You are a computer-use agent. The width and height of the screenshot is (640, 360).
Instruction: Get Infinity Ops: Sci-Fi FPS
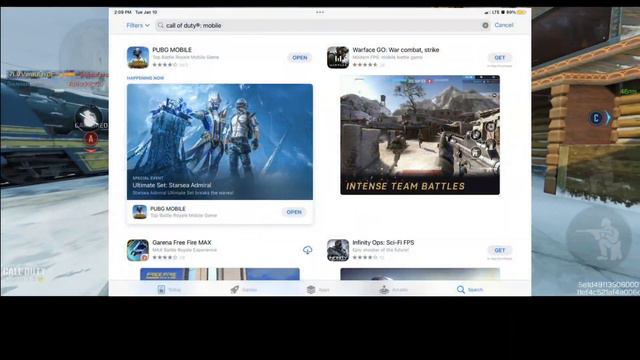click(x=500, y=250)
